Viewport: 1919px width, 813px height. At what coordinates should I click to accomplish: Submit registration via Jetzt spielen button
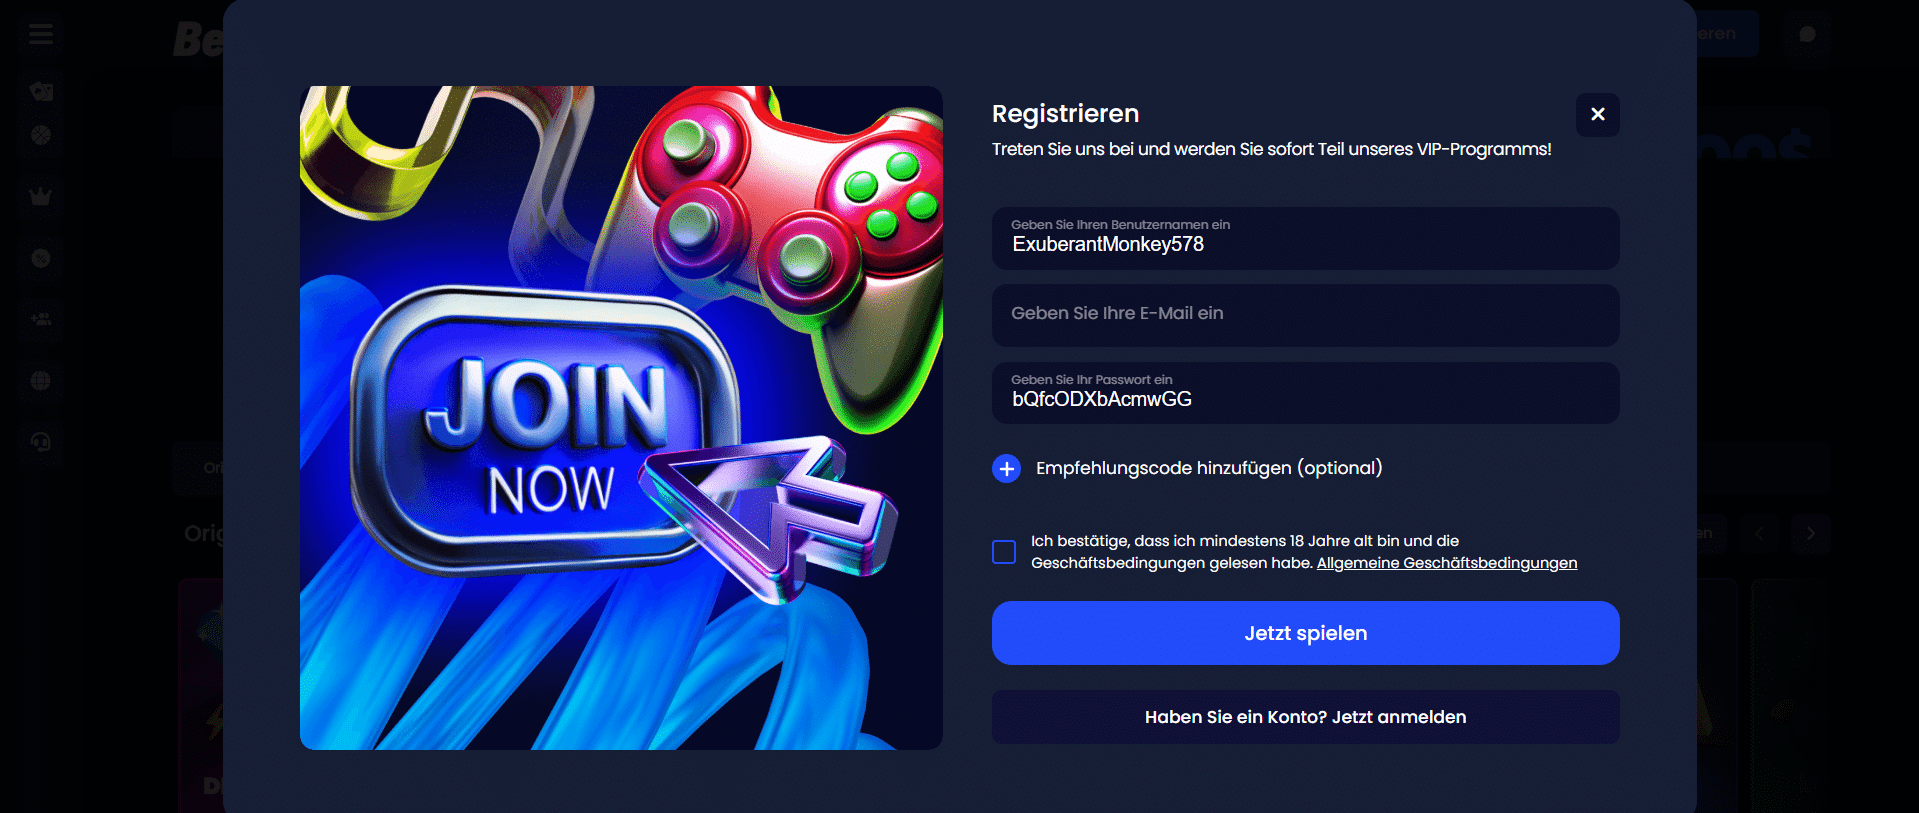(x=1305, y=633)
